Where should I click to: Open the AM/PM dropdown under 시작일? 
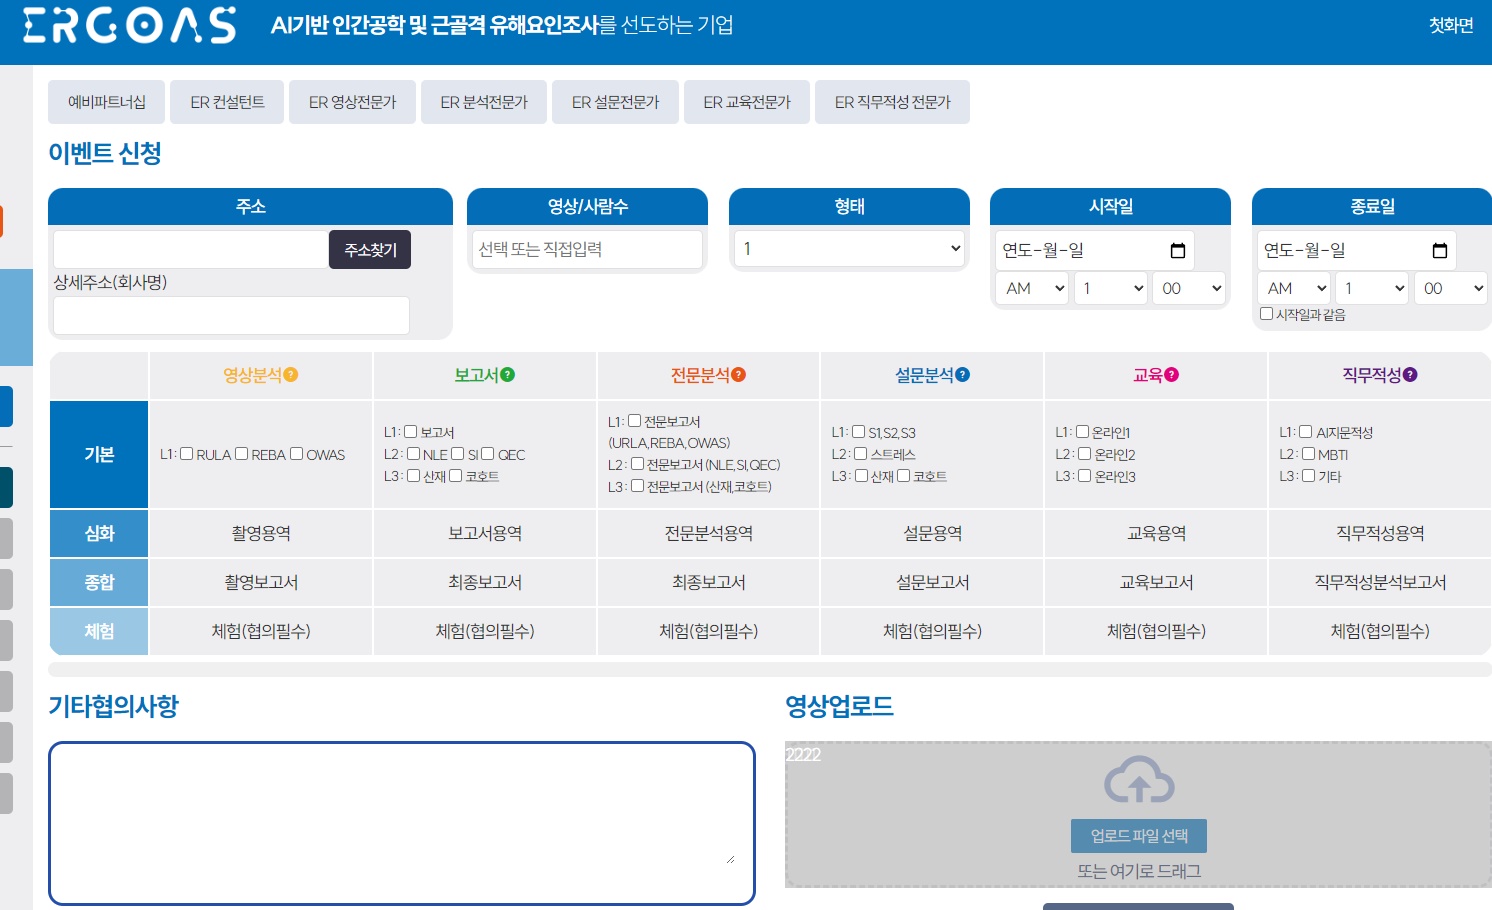[1032, 288]
